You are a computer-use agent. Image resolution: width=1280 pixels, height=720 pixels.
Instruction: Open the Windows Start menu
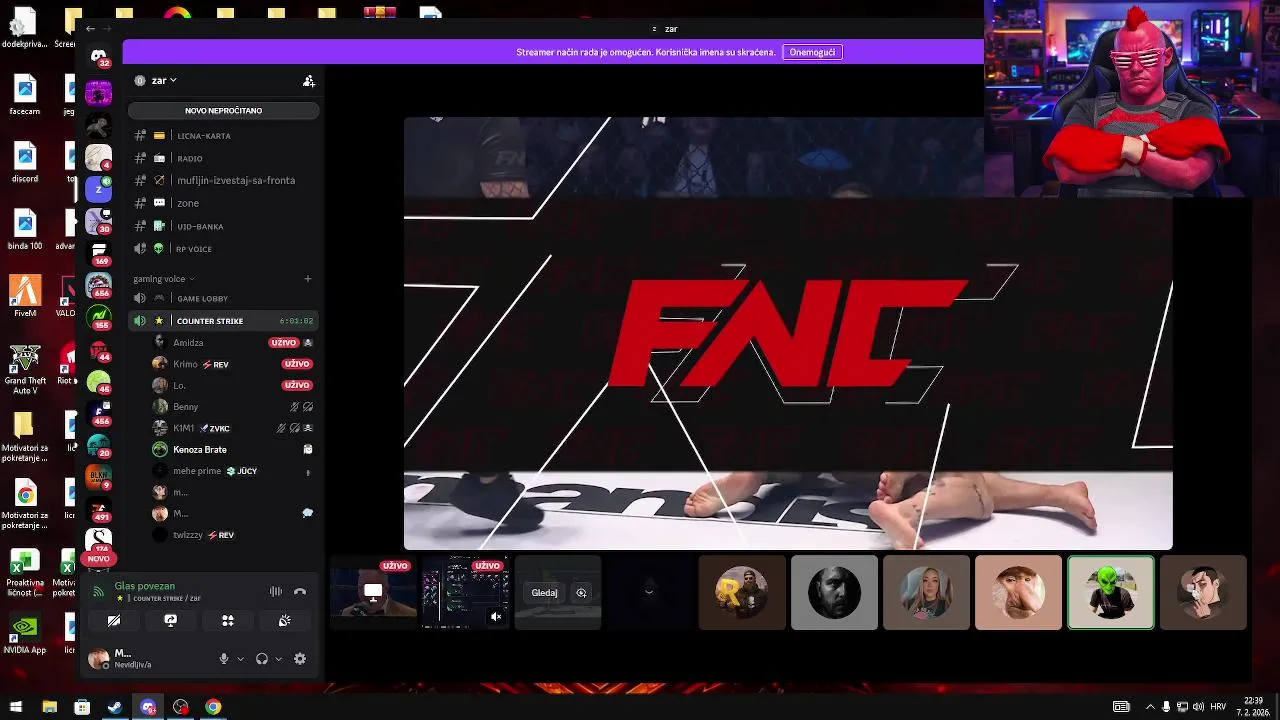[16, 707]
